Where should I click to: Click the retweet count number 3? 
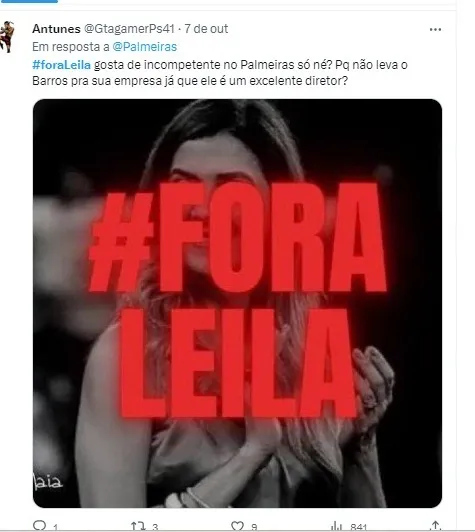[x=155, y=527]
